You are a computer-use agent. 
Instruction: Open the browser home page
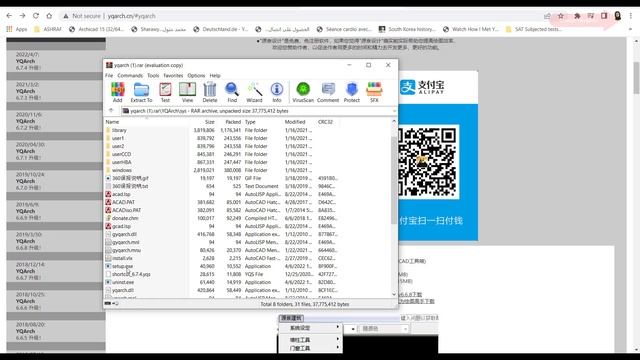[49, 16]
